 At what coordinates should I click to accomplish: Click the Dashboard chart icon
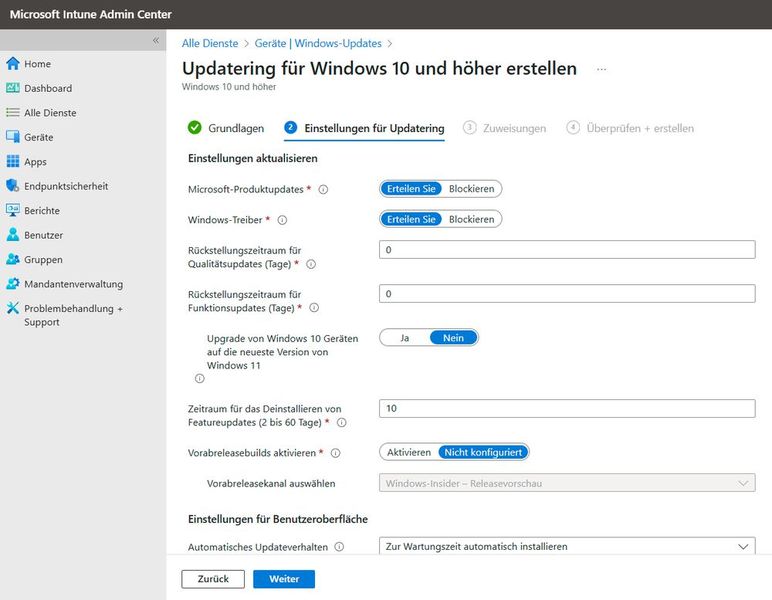coord(13,88)
